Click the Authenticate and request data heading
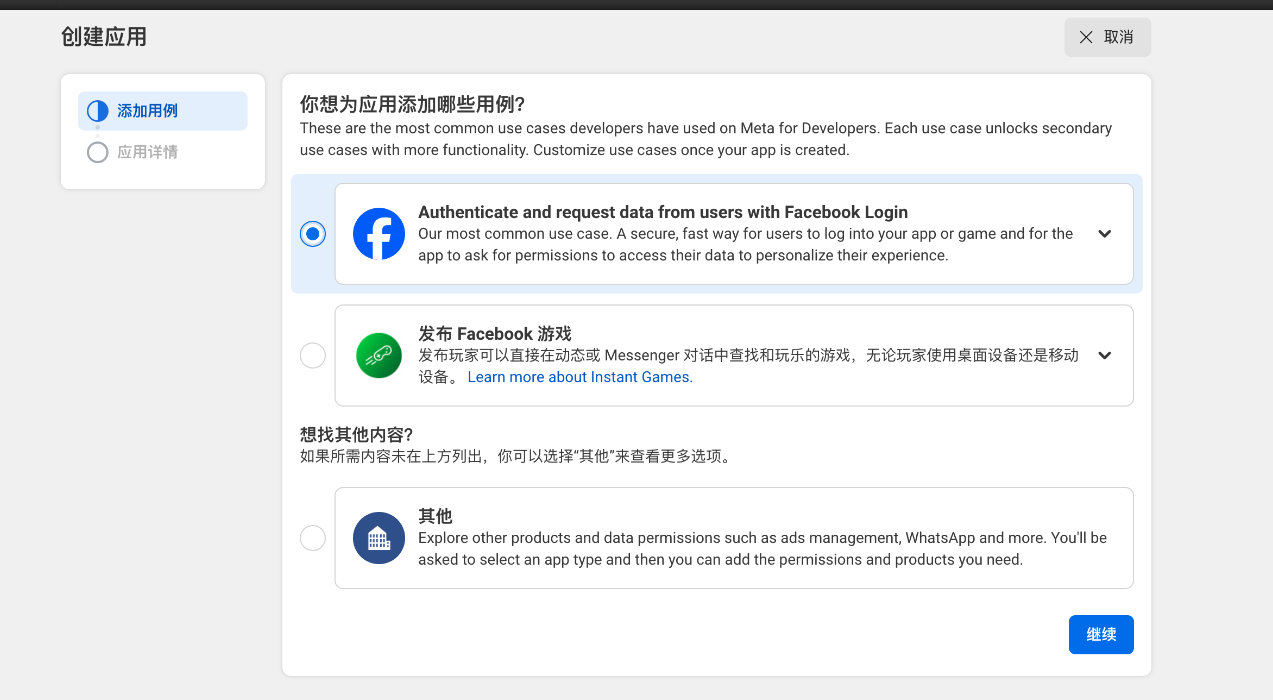The image size is (1273, 700). point(663,212)
